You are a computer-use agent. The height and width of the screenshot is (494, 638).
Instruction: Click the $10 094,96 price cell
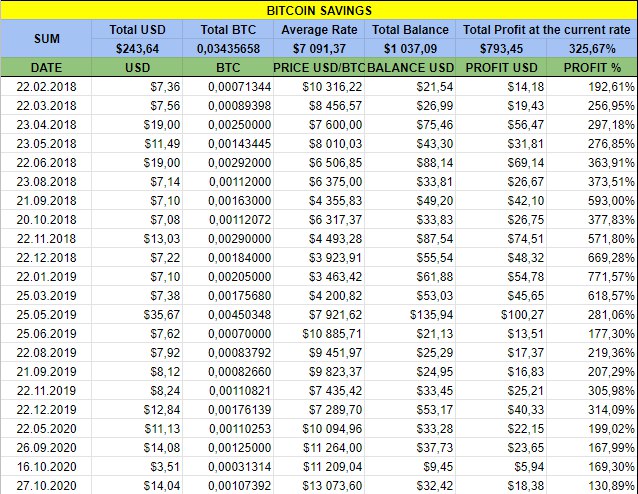319,428
